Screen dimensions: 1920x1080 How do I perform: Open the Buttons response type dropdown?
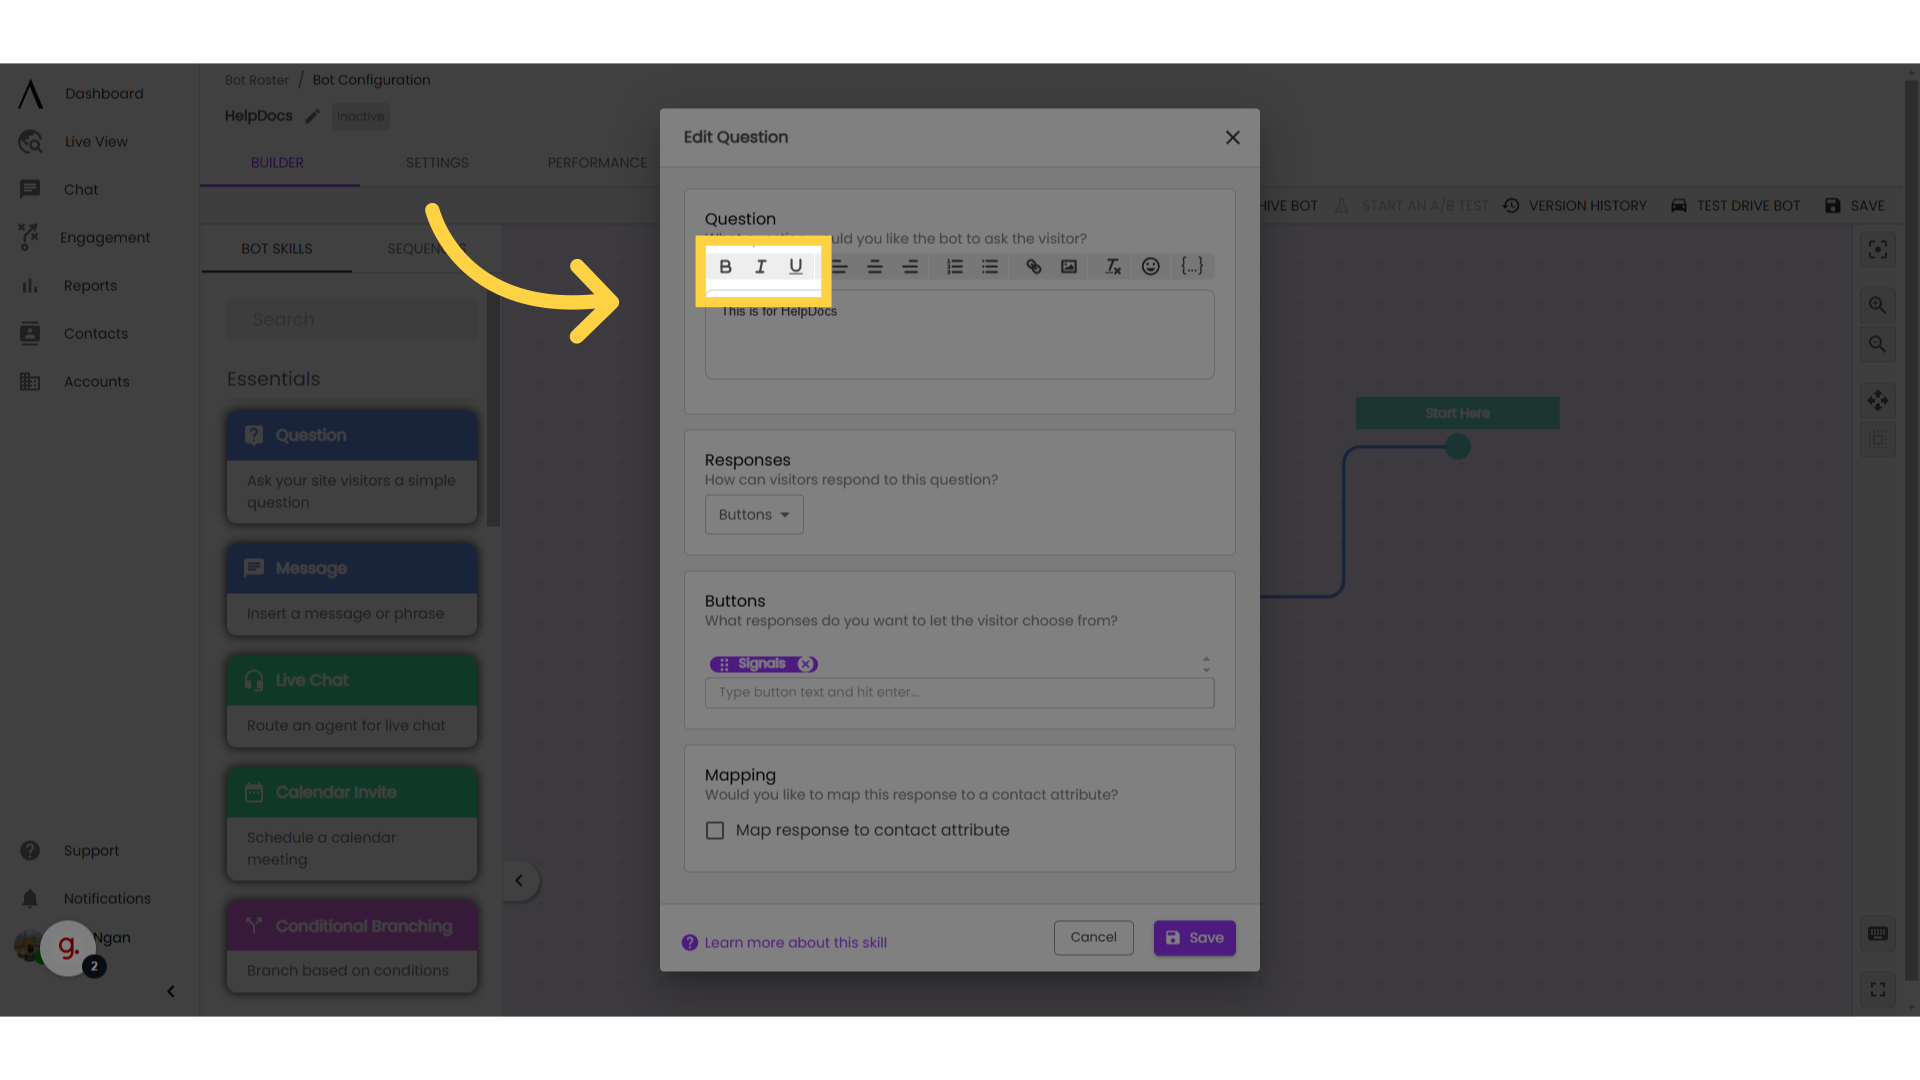pos(754,515)
